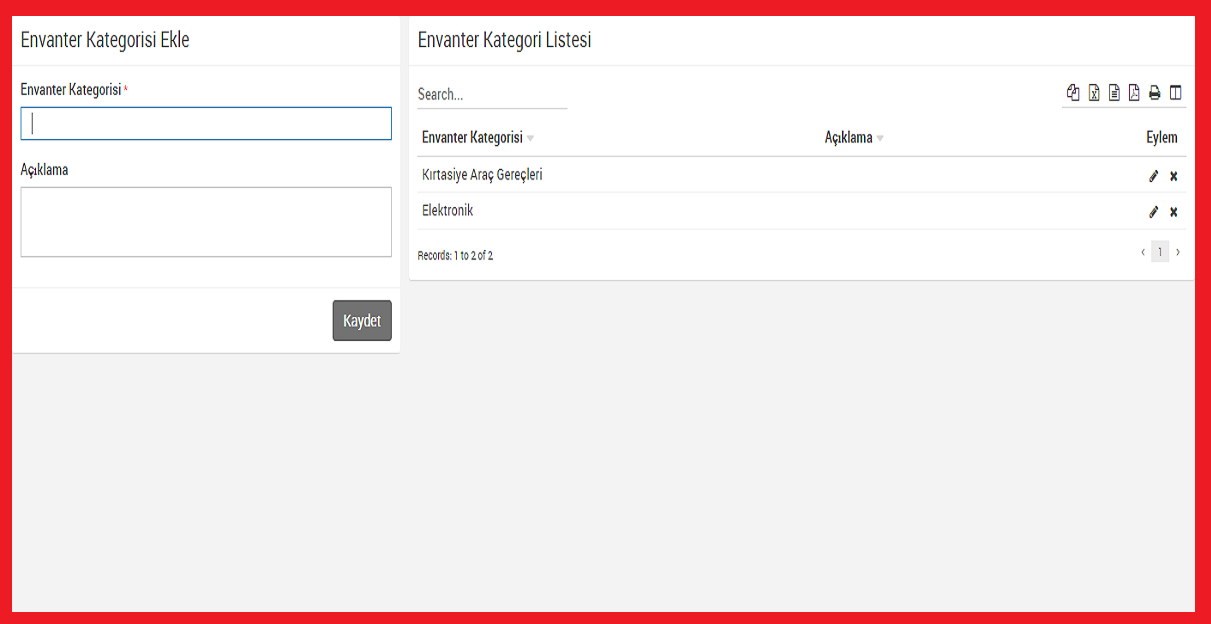1211x624 pixels.
Task: Export the category list as PDF
Action: (1134, 93)
